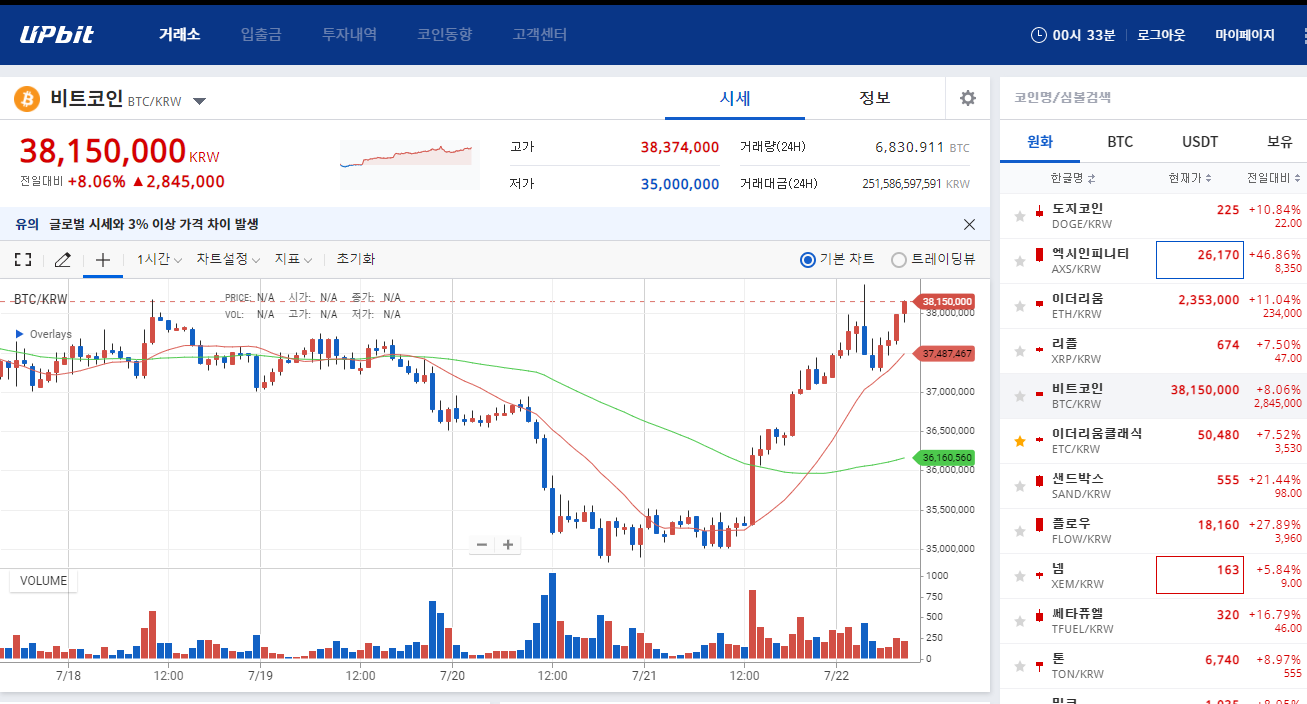The width and height of the screenshot is (1307, 704).
Task: Favorite star for 도지코인
Action: 1020,216
